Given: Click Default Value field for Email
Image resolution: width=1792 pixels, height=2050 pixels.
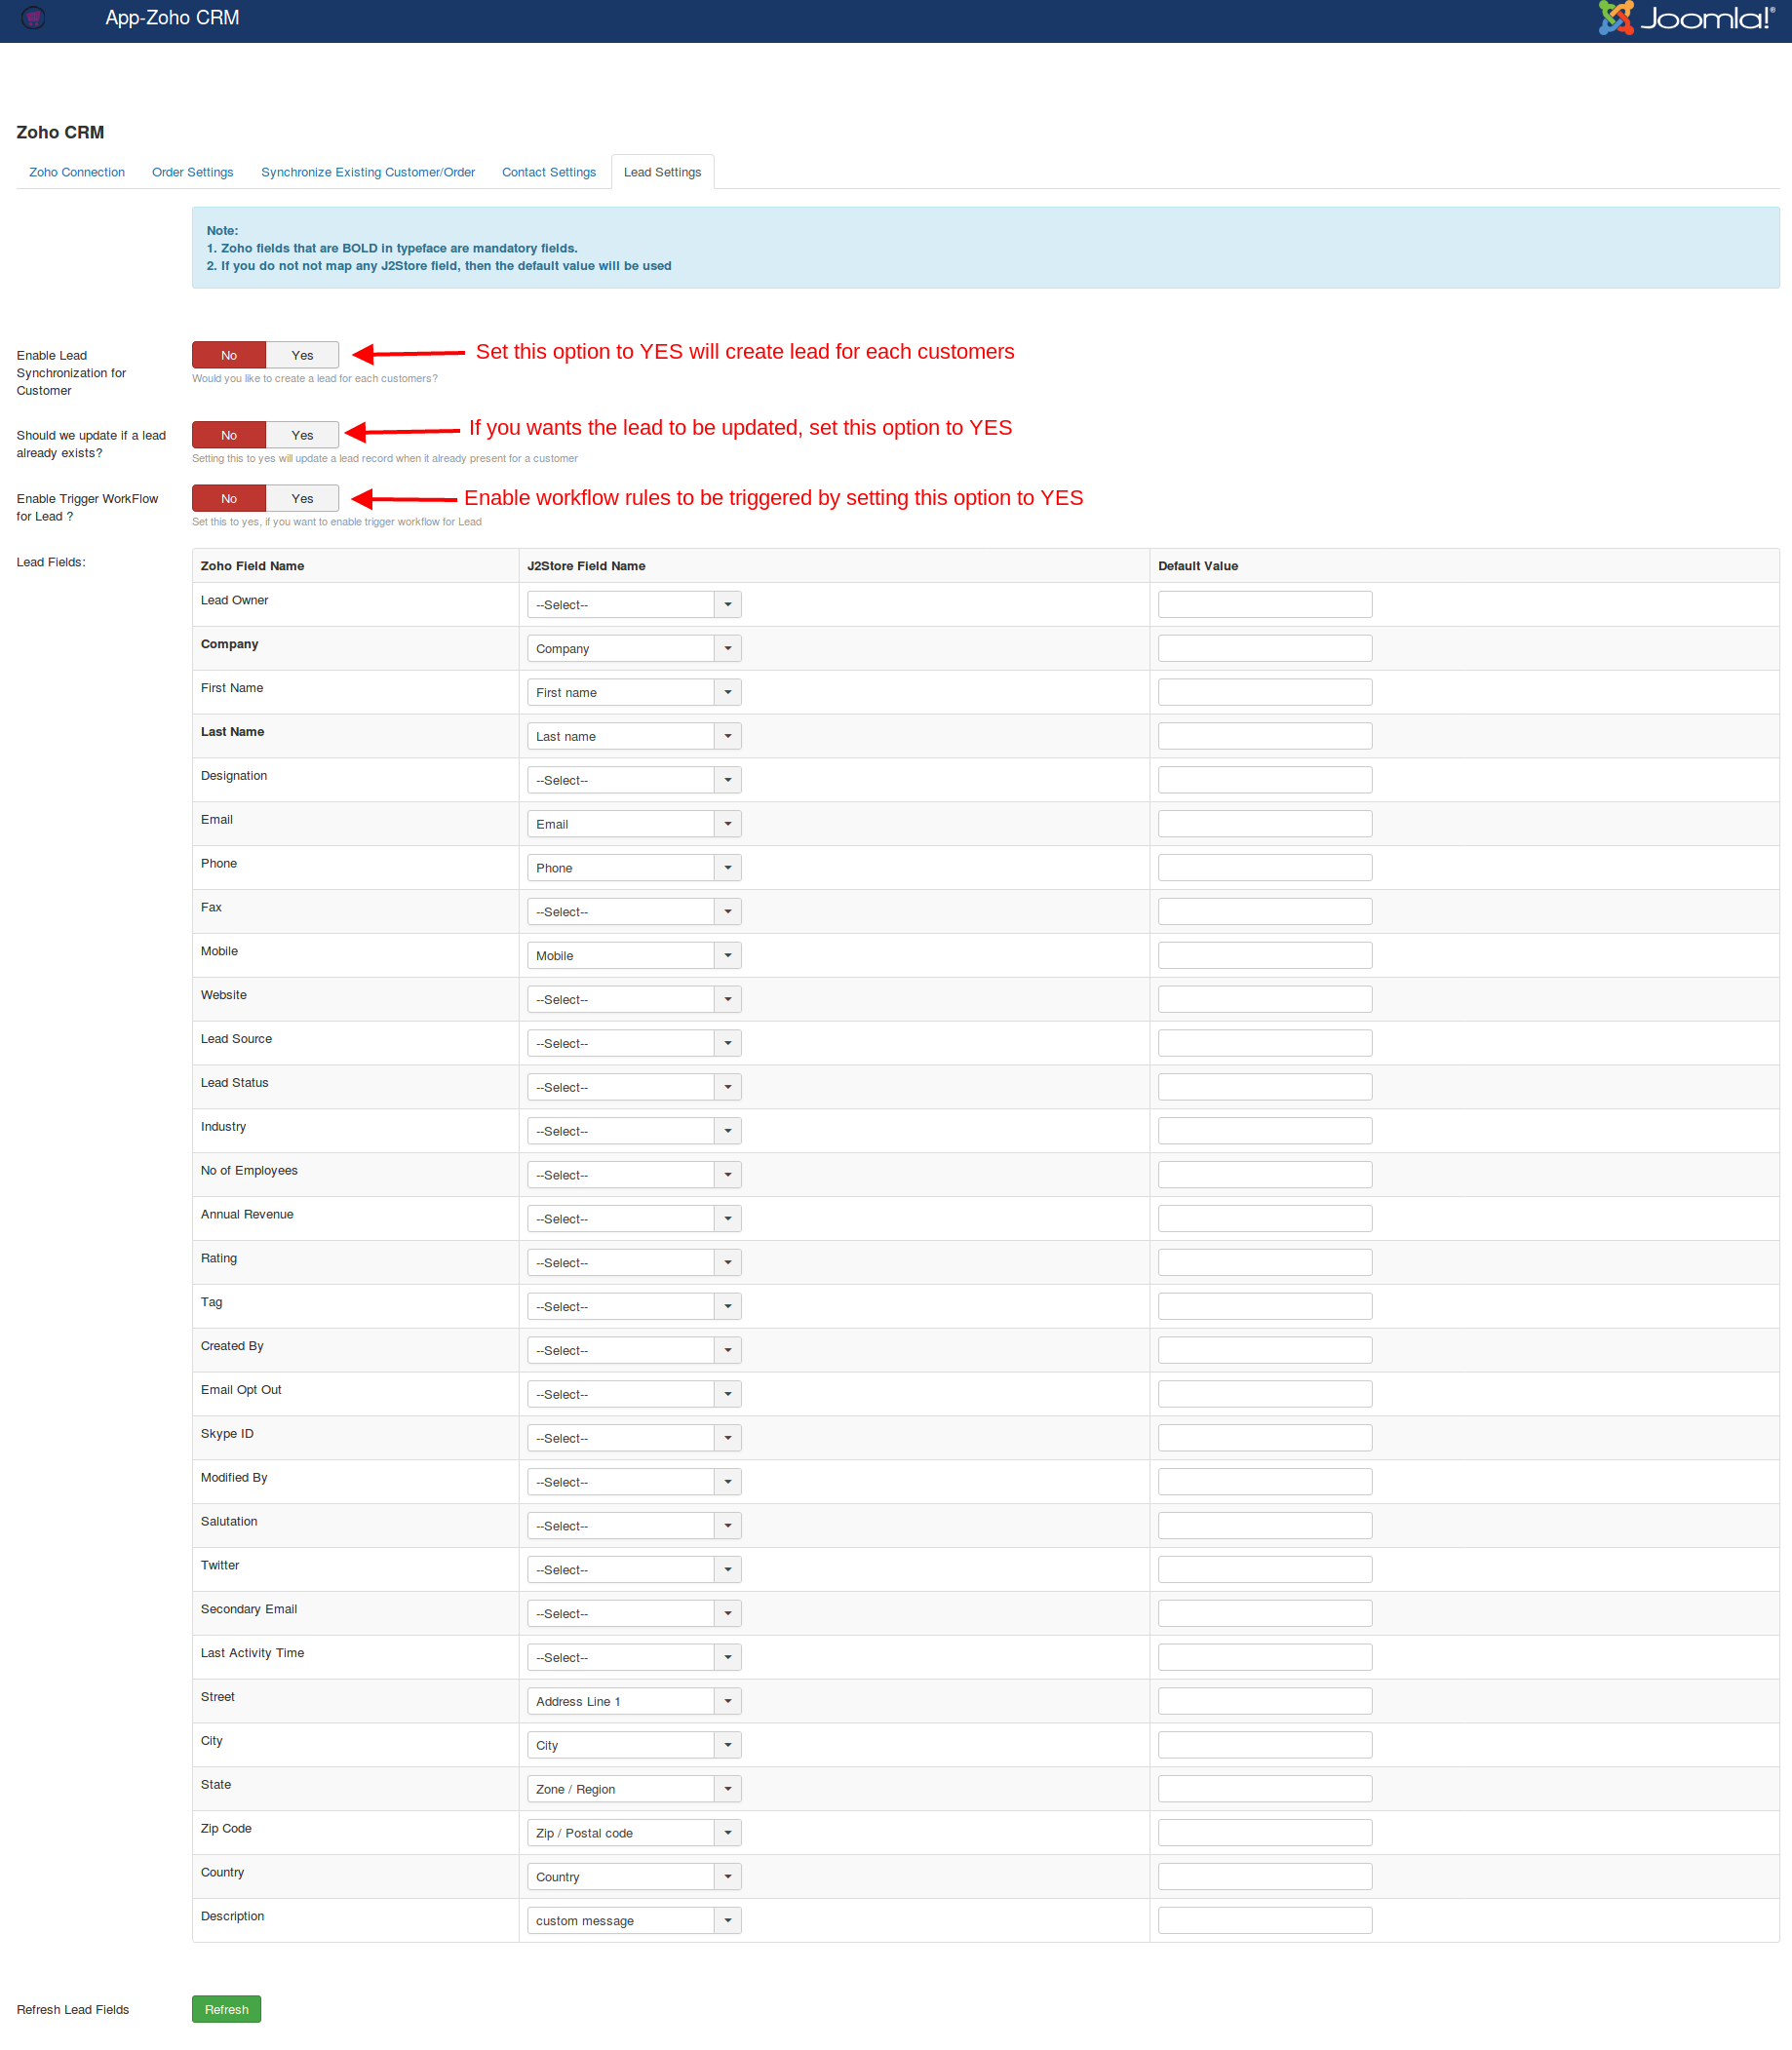Looking at the screenshot, I should tap(1265, 824).
